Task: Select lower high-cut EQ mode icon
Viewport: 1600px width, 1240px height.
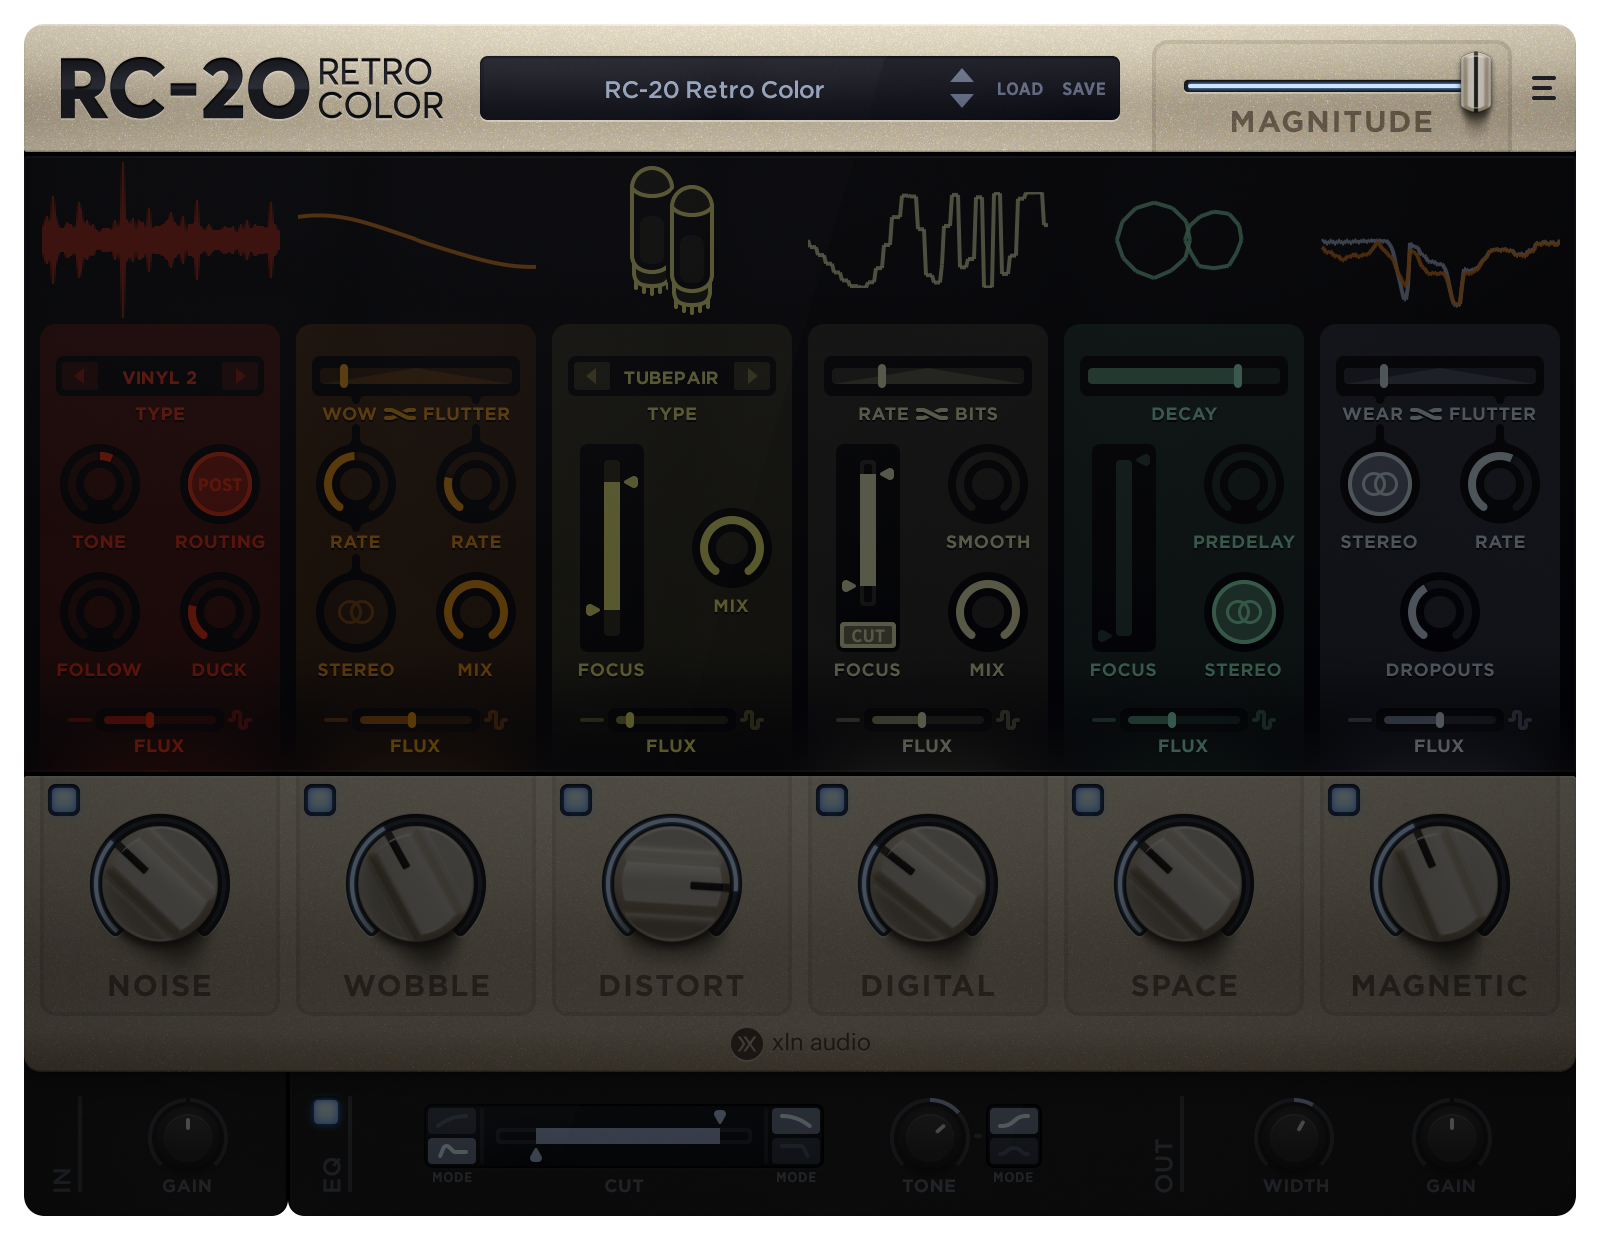Action: coord(796,1151)
